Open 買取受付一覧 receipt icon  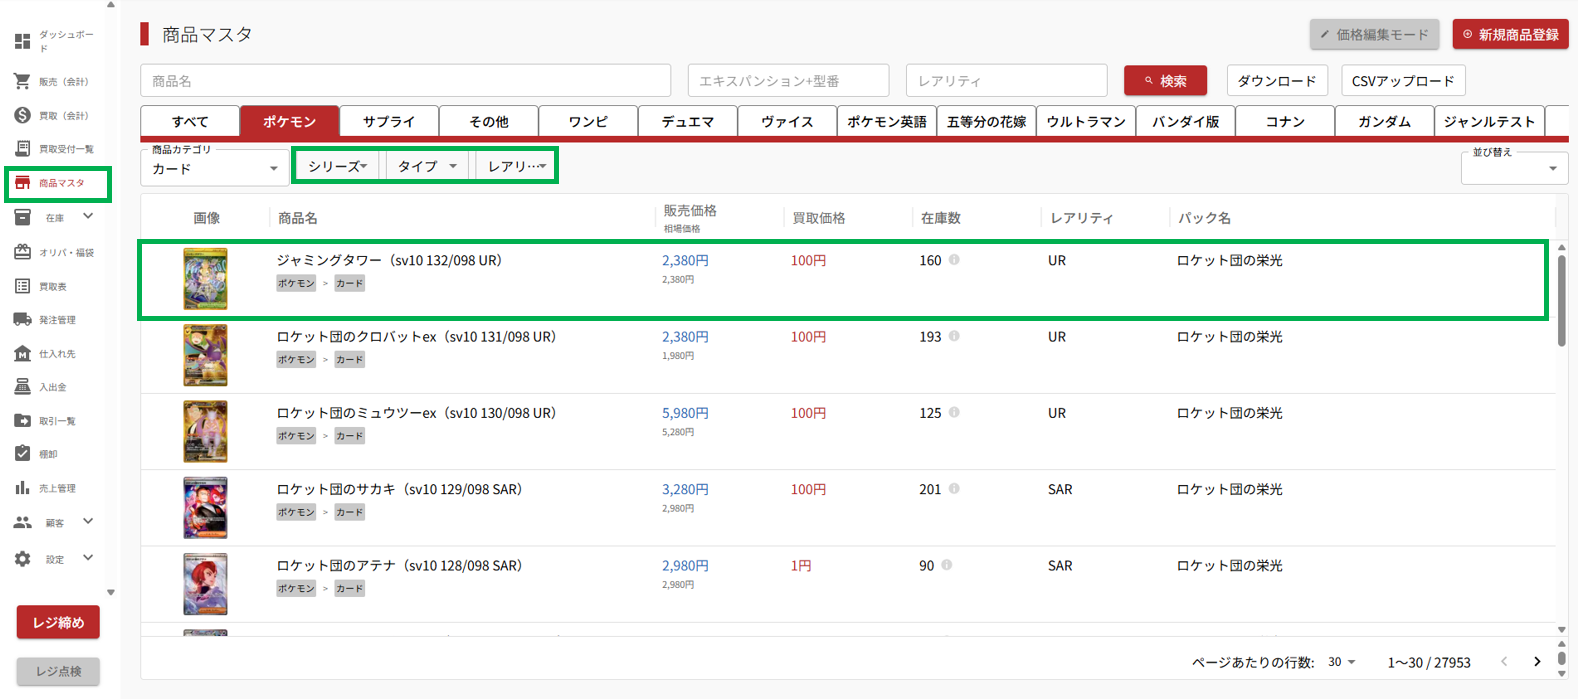click(x=22, y=149)
